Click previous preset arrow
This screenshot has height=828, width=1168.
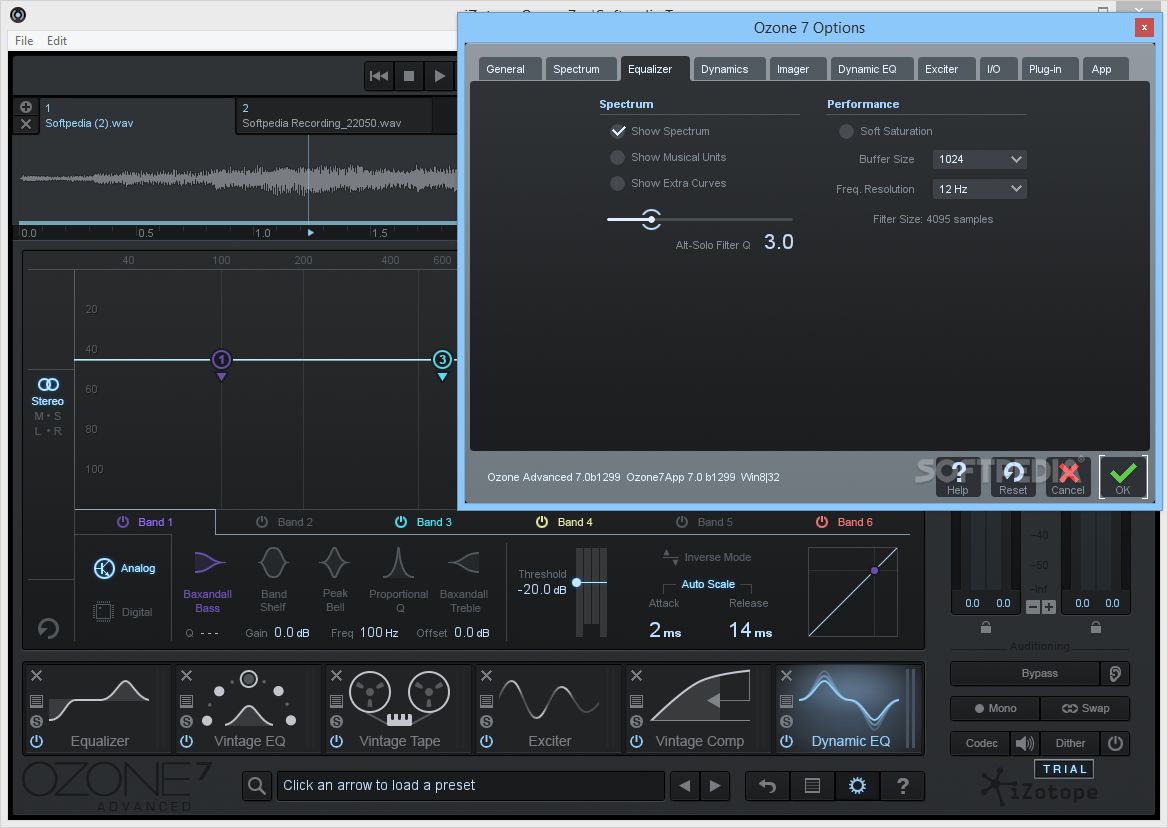tap(684, 786)
